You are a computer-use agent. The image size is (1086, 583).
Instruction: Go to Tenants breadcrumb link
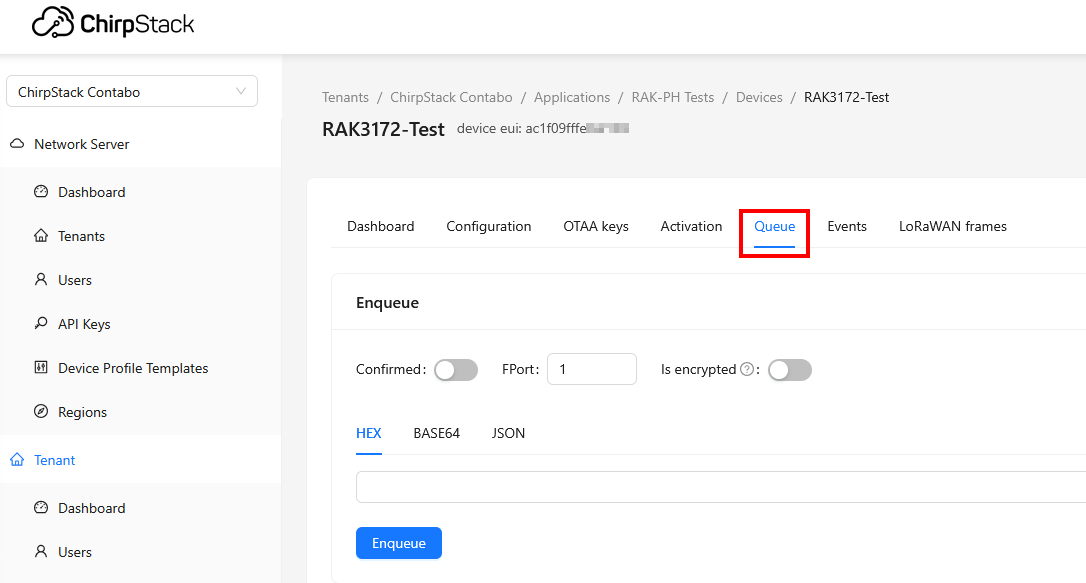click(345, 98)
